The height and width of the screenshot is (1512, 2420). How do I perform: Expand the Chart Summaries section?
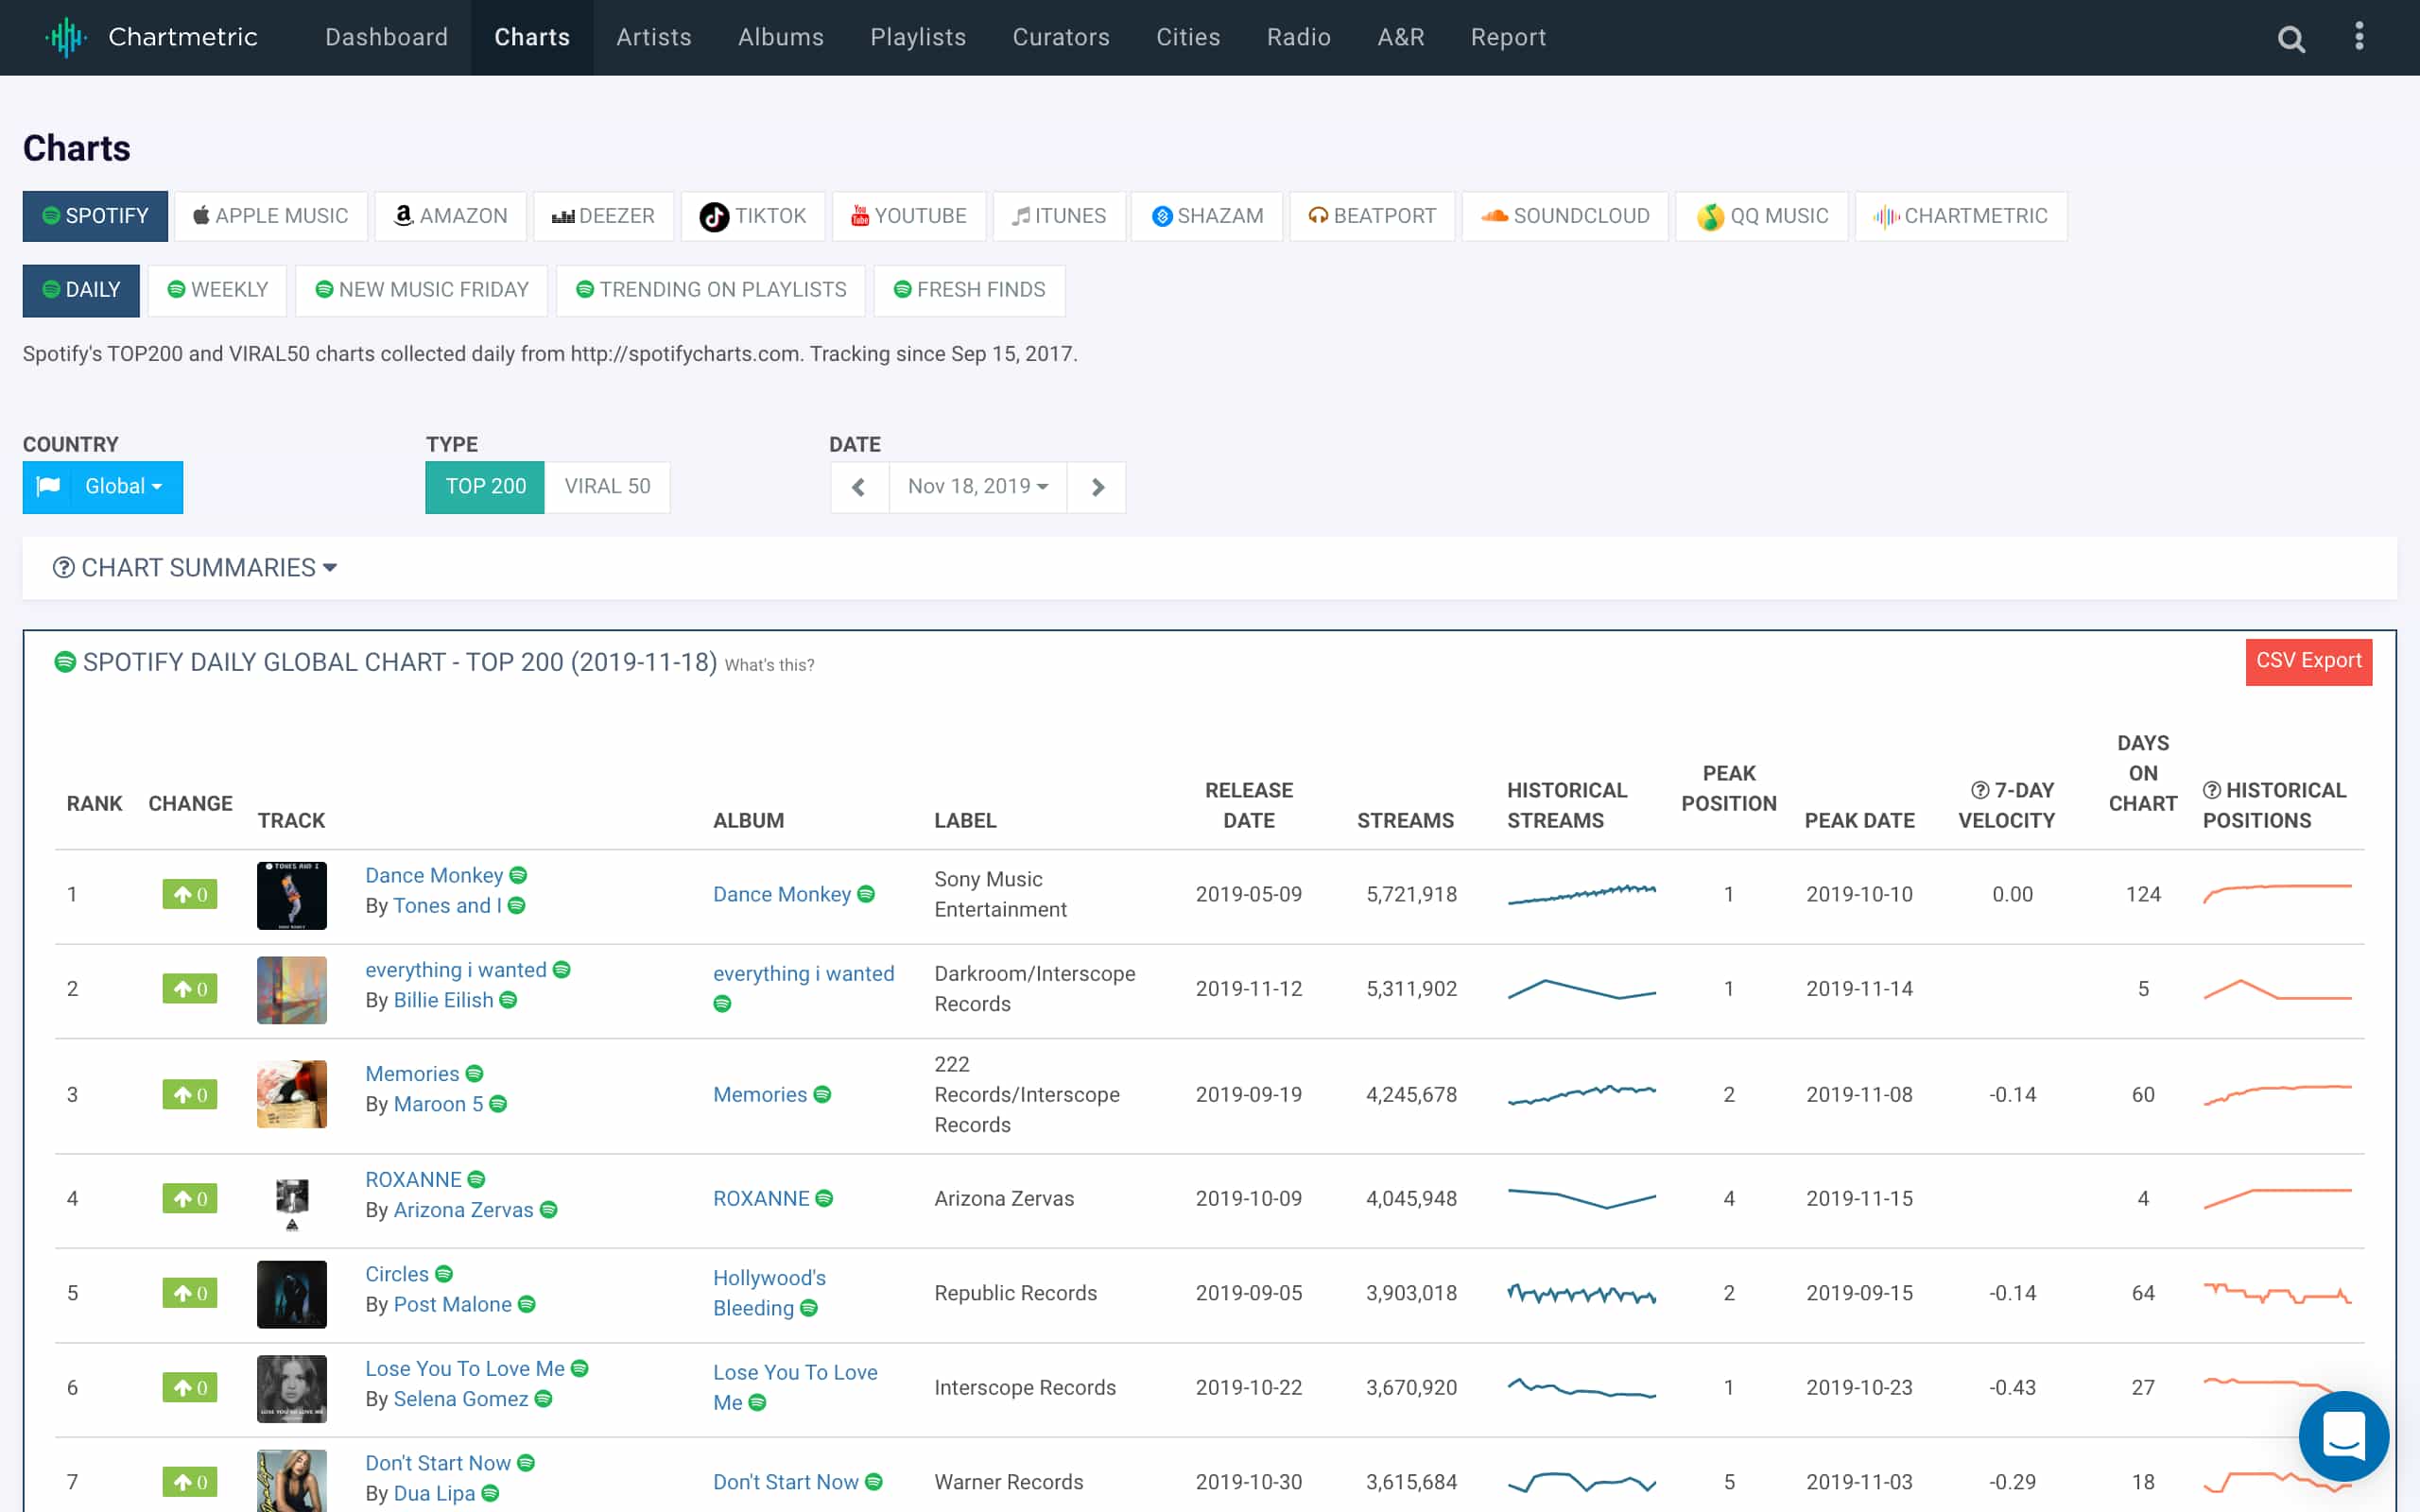pos(195,568)
